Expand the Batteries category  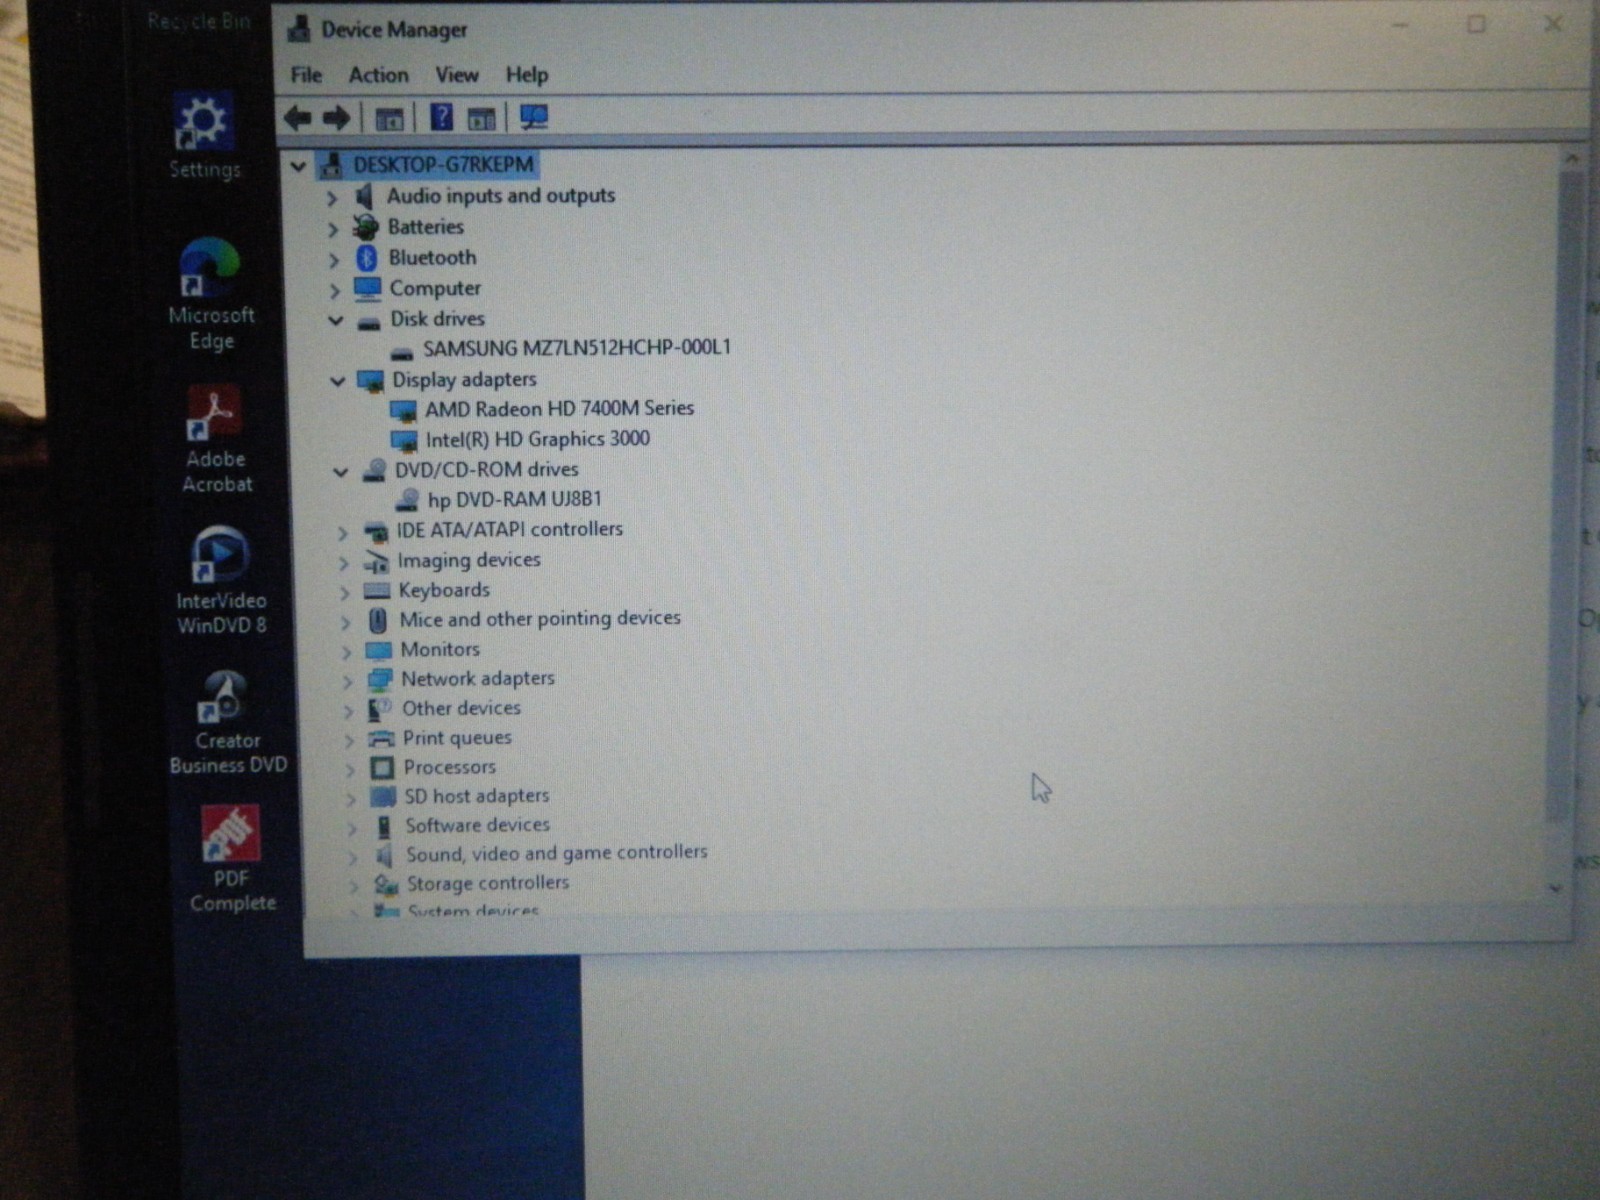[x=333, y=229]
